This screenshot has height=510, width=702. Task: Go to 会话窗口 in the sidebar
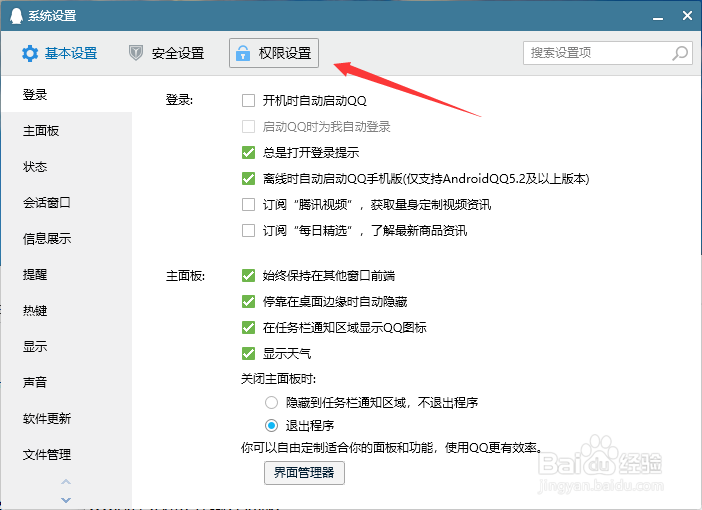[x=67, y=202]
